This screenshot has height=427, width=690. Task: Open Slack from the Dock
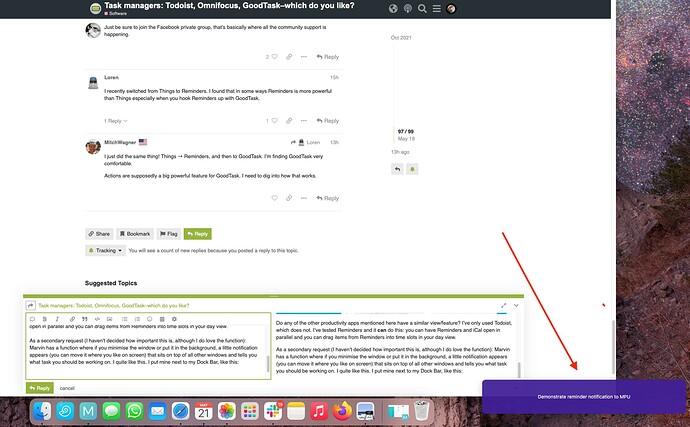[273, 412]
